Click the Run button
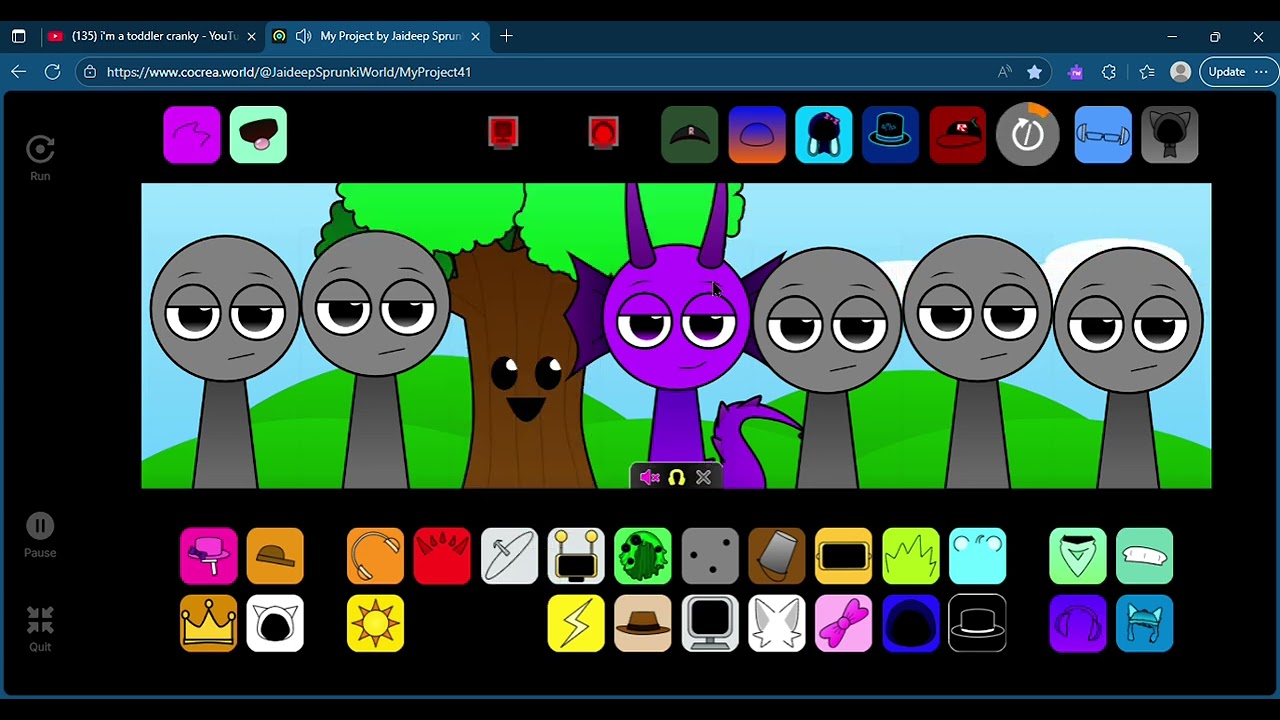Image resolution: width=1280 pixels, height=720 pixels. (40, 158)
